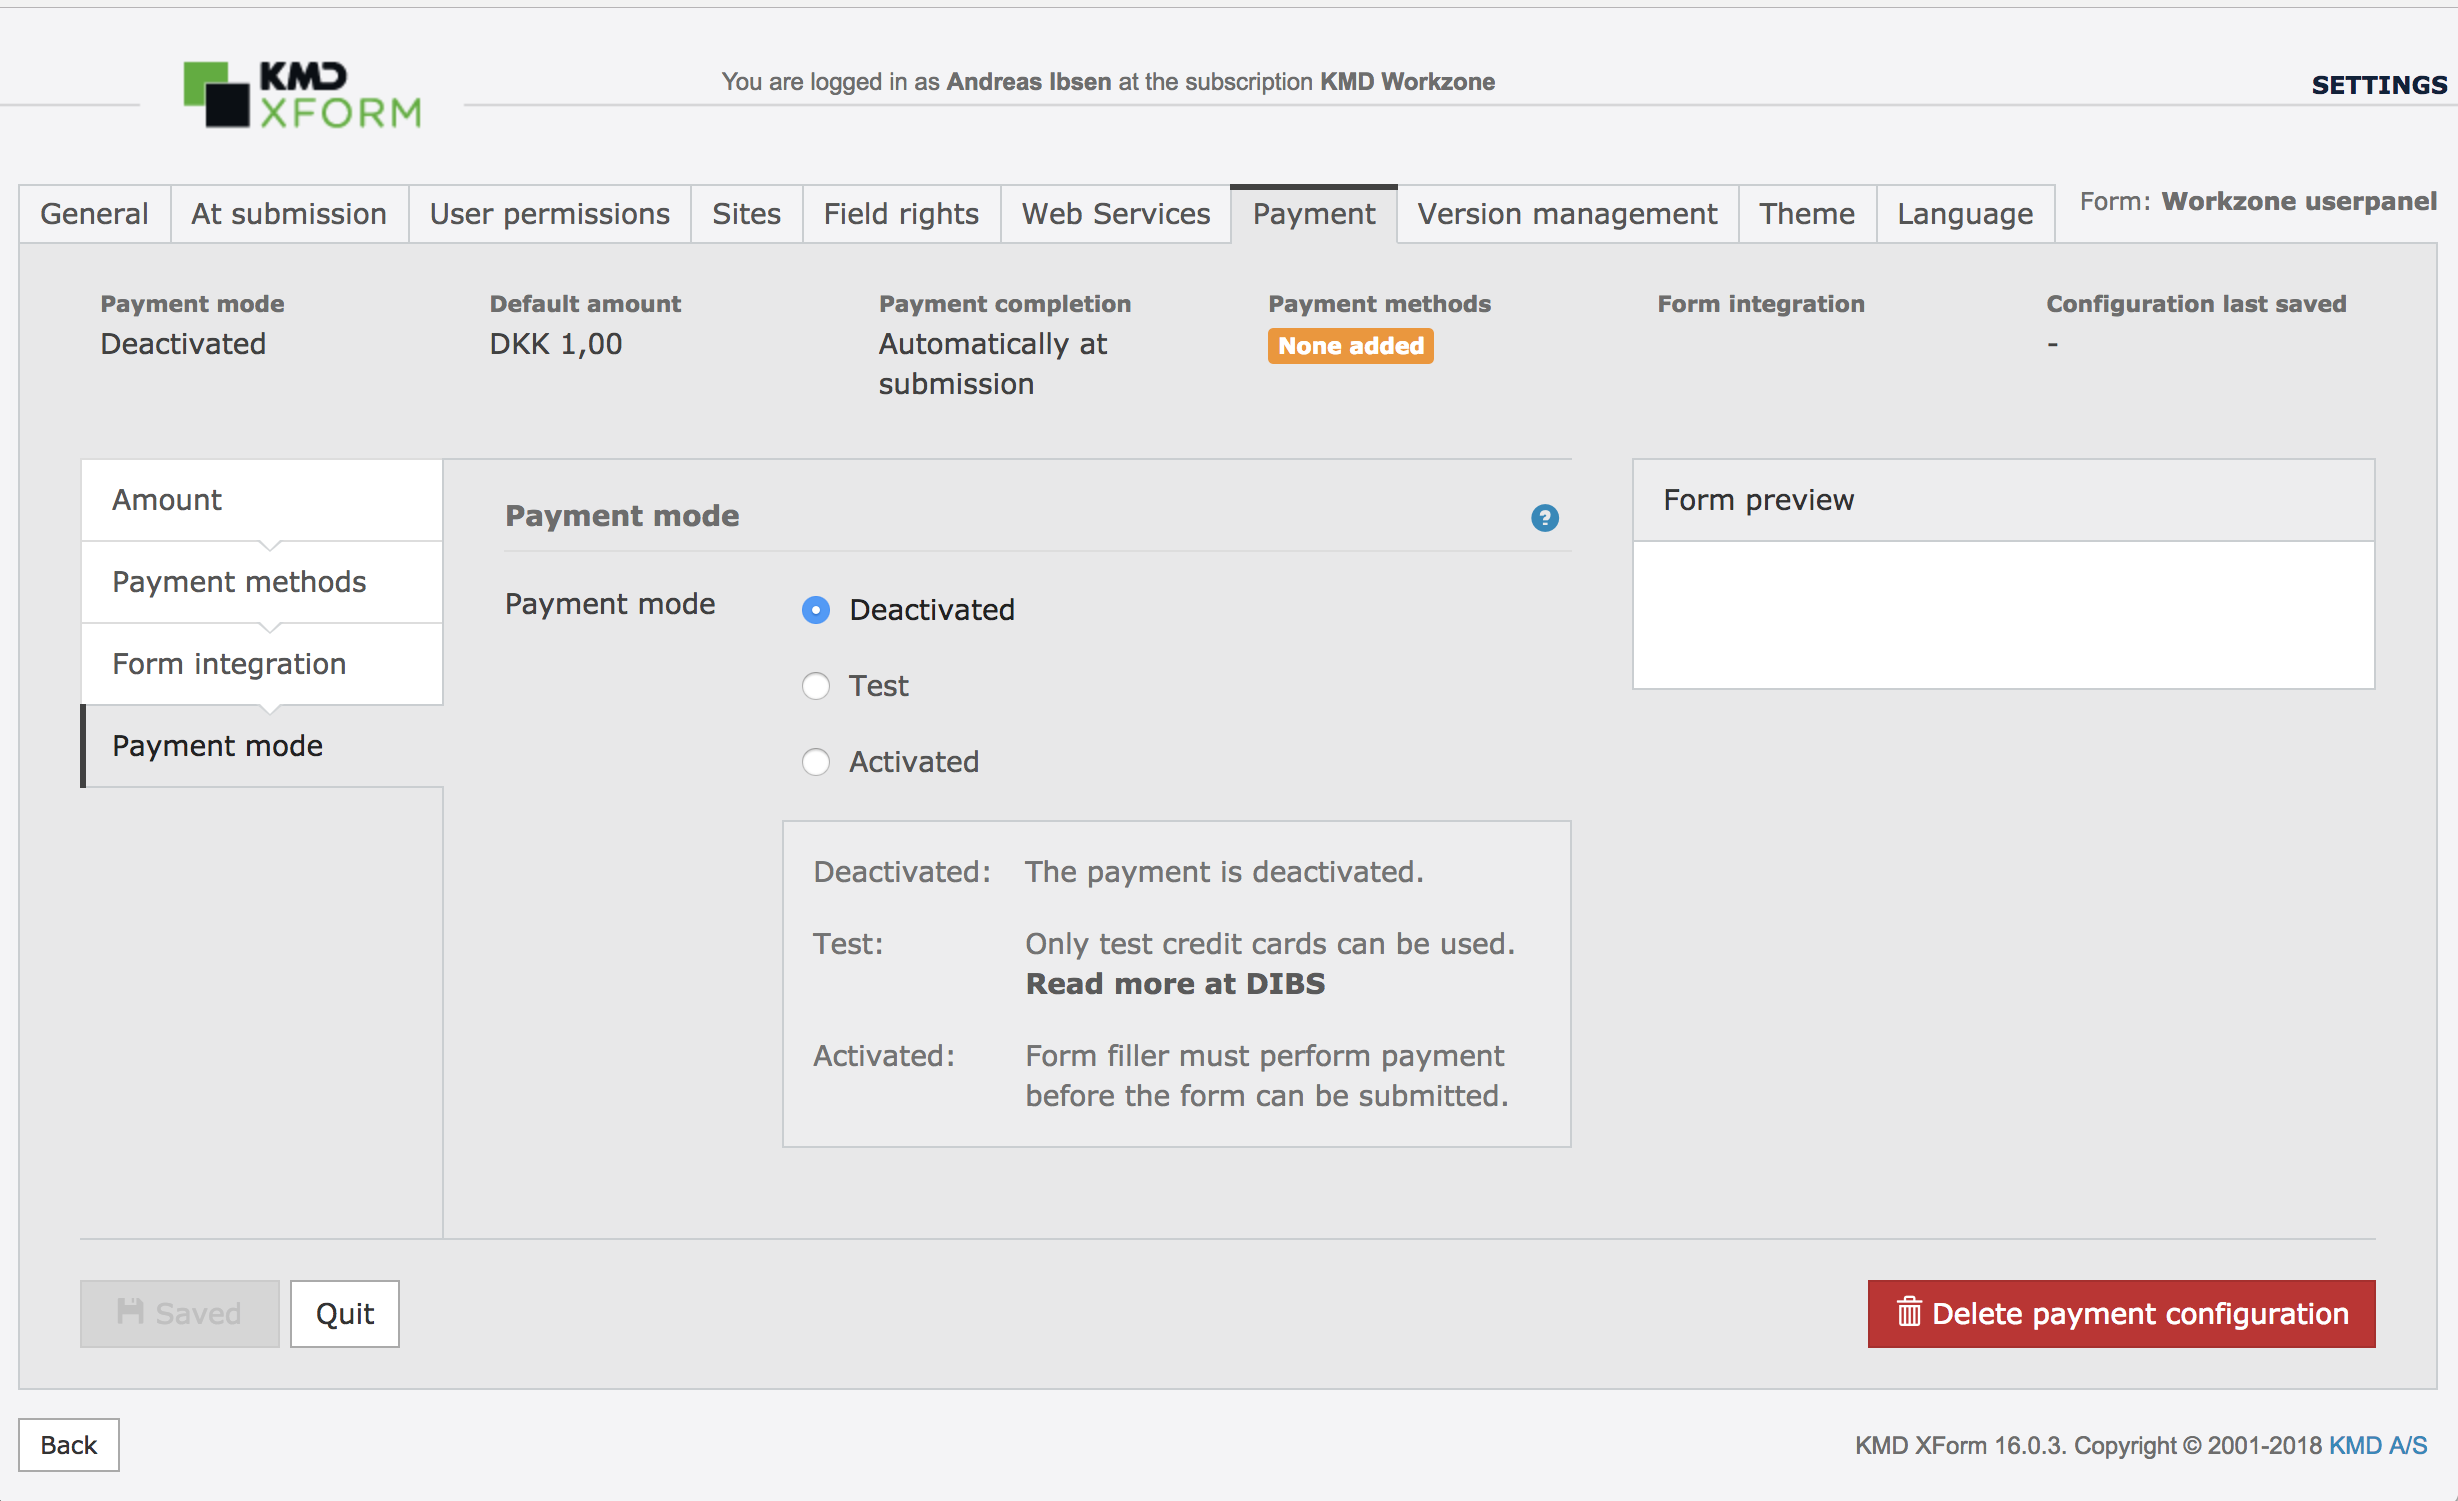Click the blue help question mark icon
Image resolution: width=2458 pixels, height=1501 pixels.
(1544, 517)
